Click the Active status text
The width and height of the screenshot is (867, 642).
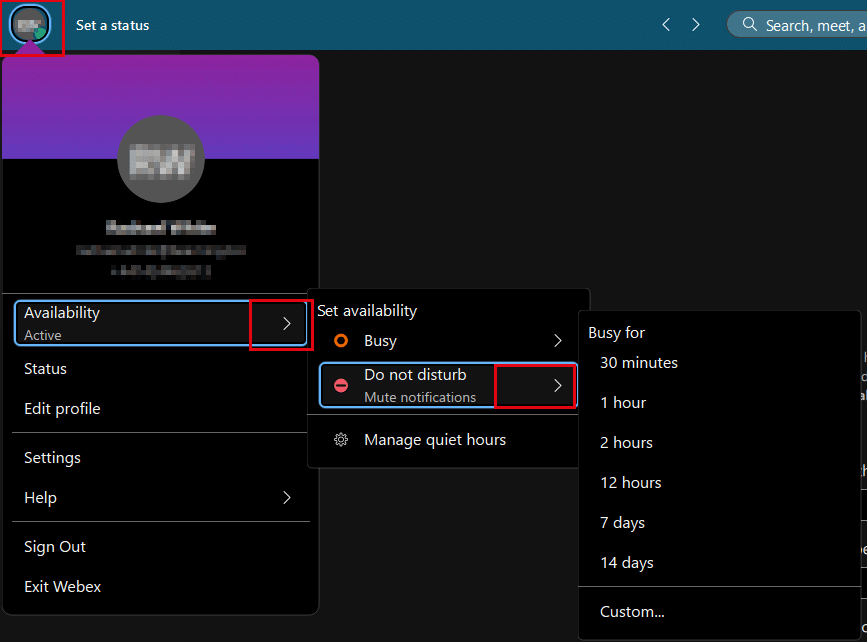click(x=43, y=336)
